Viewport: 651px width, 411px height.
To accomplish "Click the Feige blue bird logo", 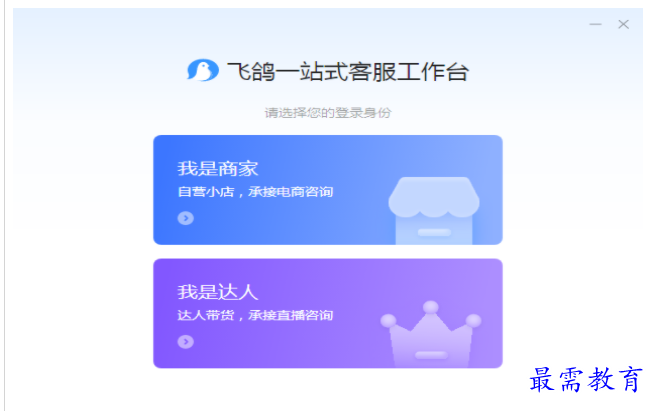I will click(203, 70).
